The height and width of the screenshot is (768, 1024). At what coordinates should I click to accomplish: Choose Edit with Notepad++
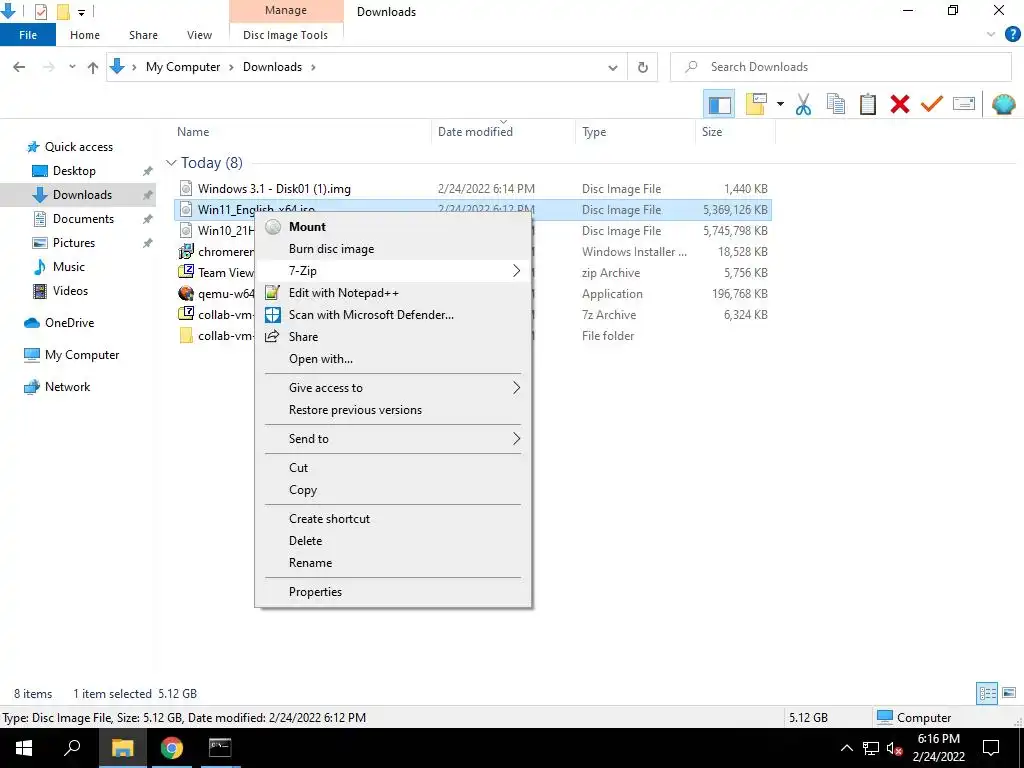click(393, 293)
